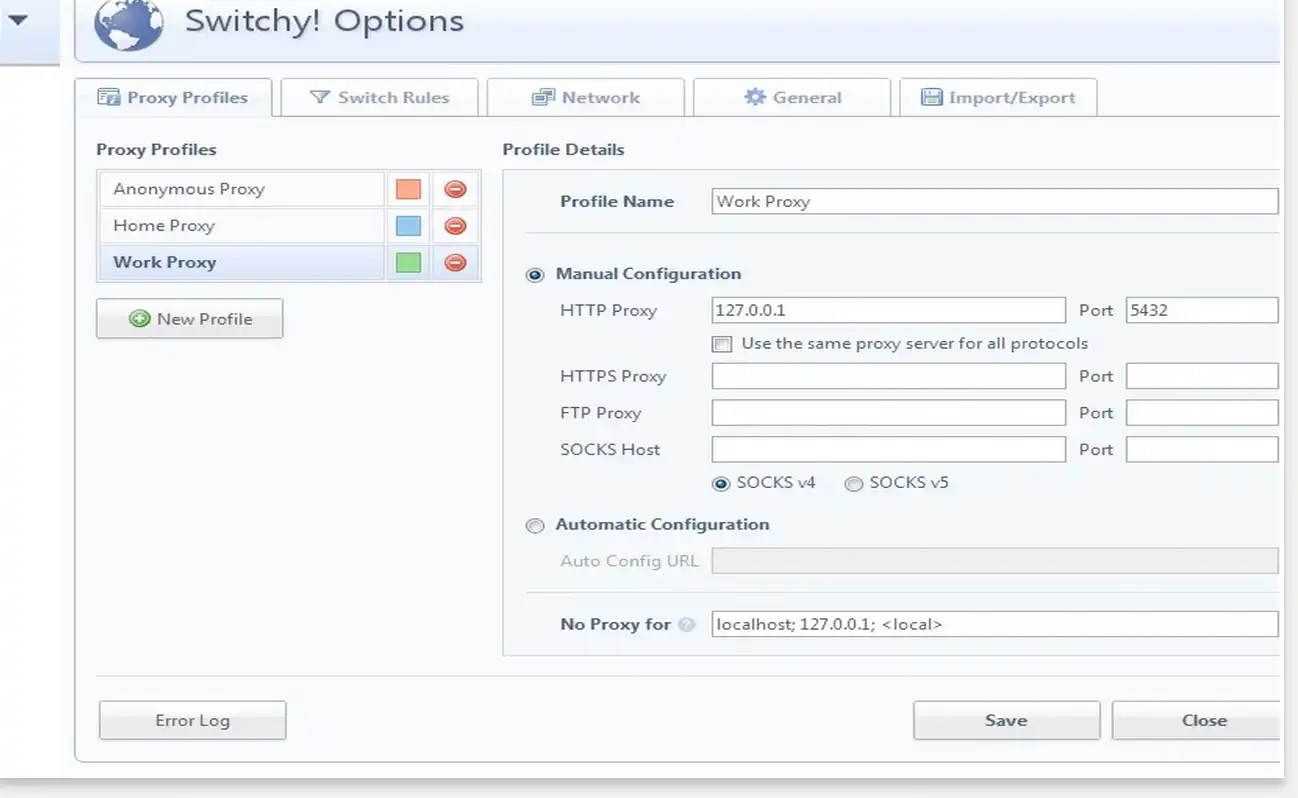This screenshot has width=1298, height=798.
Task: Select the Anonymous Proxy profile
Action: pos(241,189)
